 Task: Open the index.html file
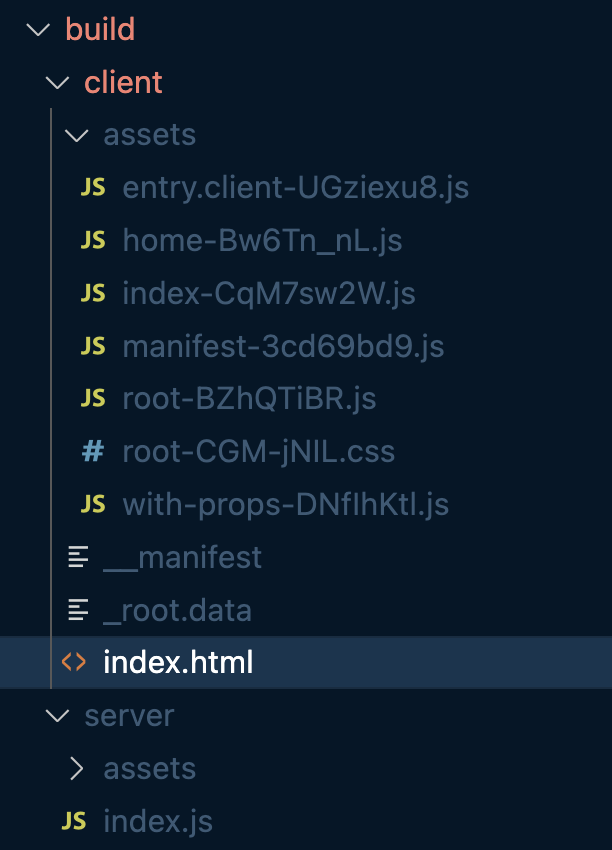(178, 662)
